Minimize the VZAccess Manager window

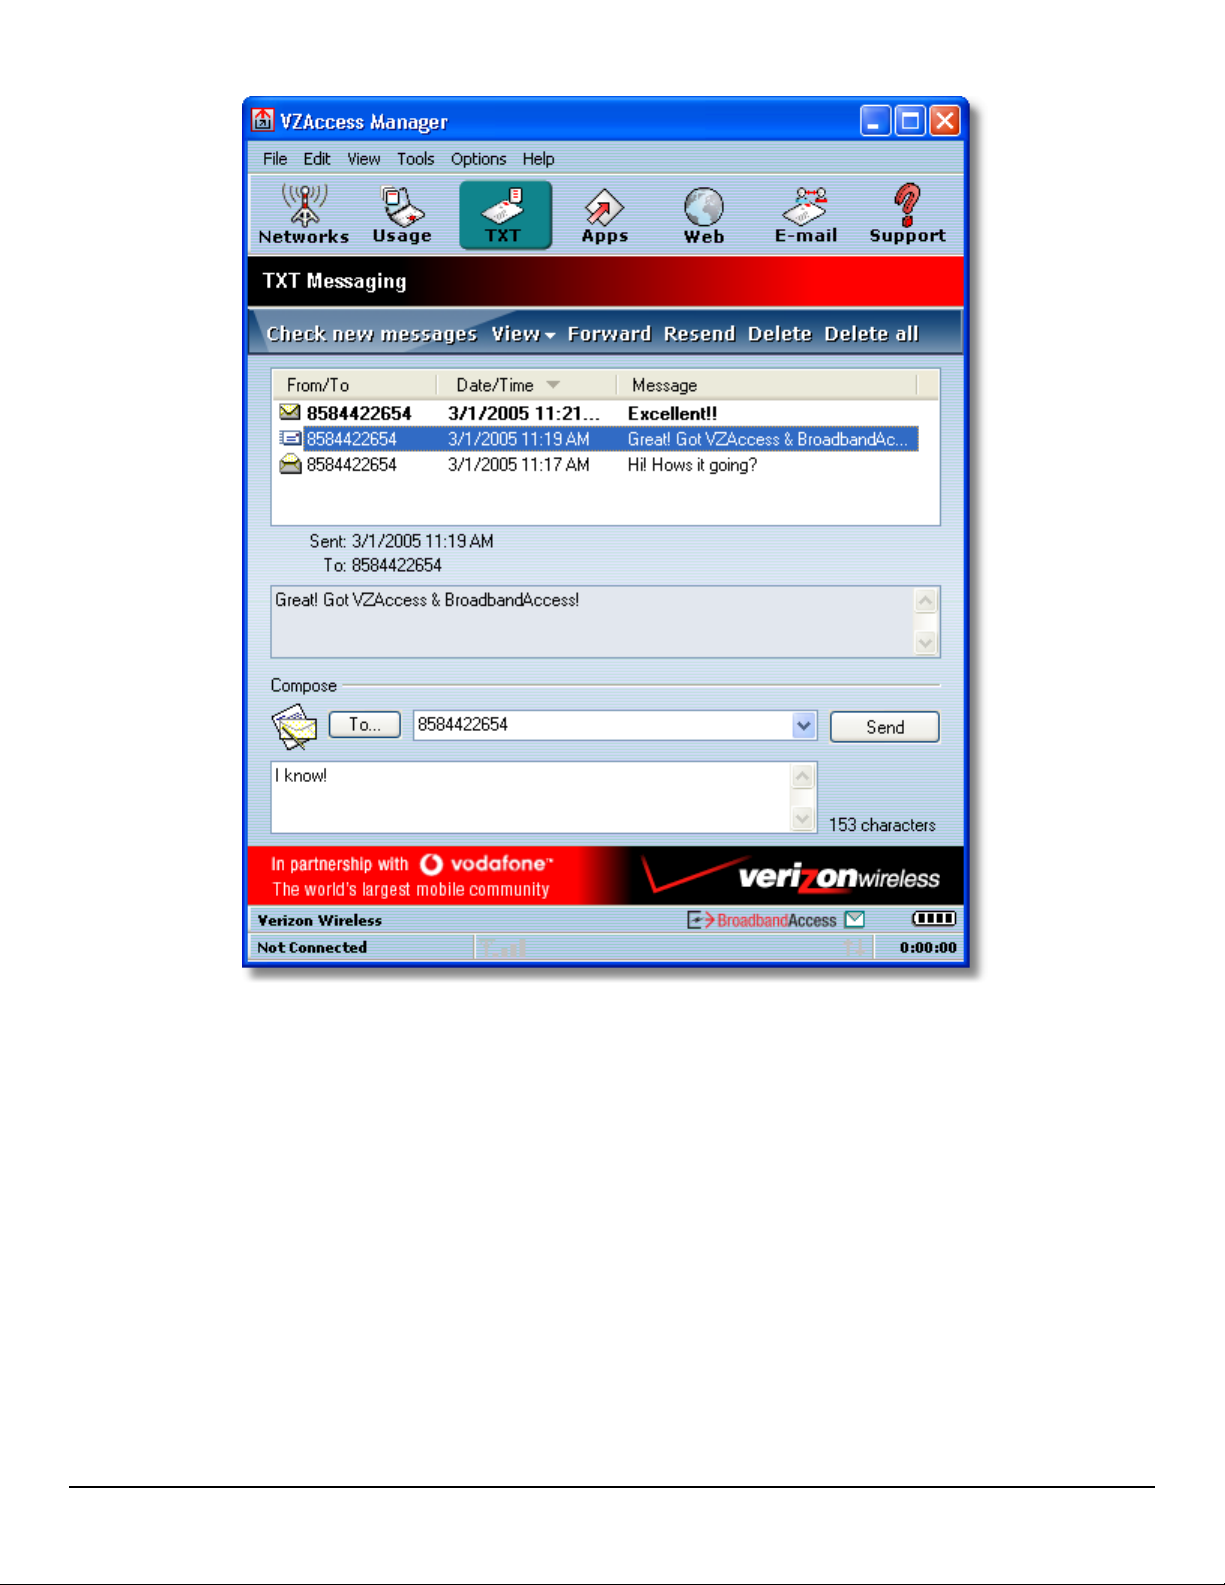pos(875,121)
